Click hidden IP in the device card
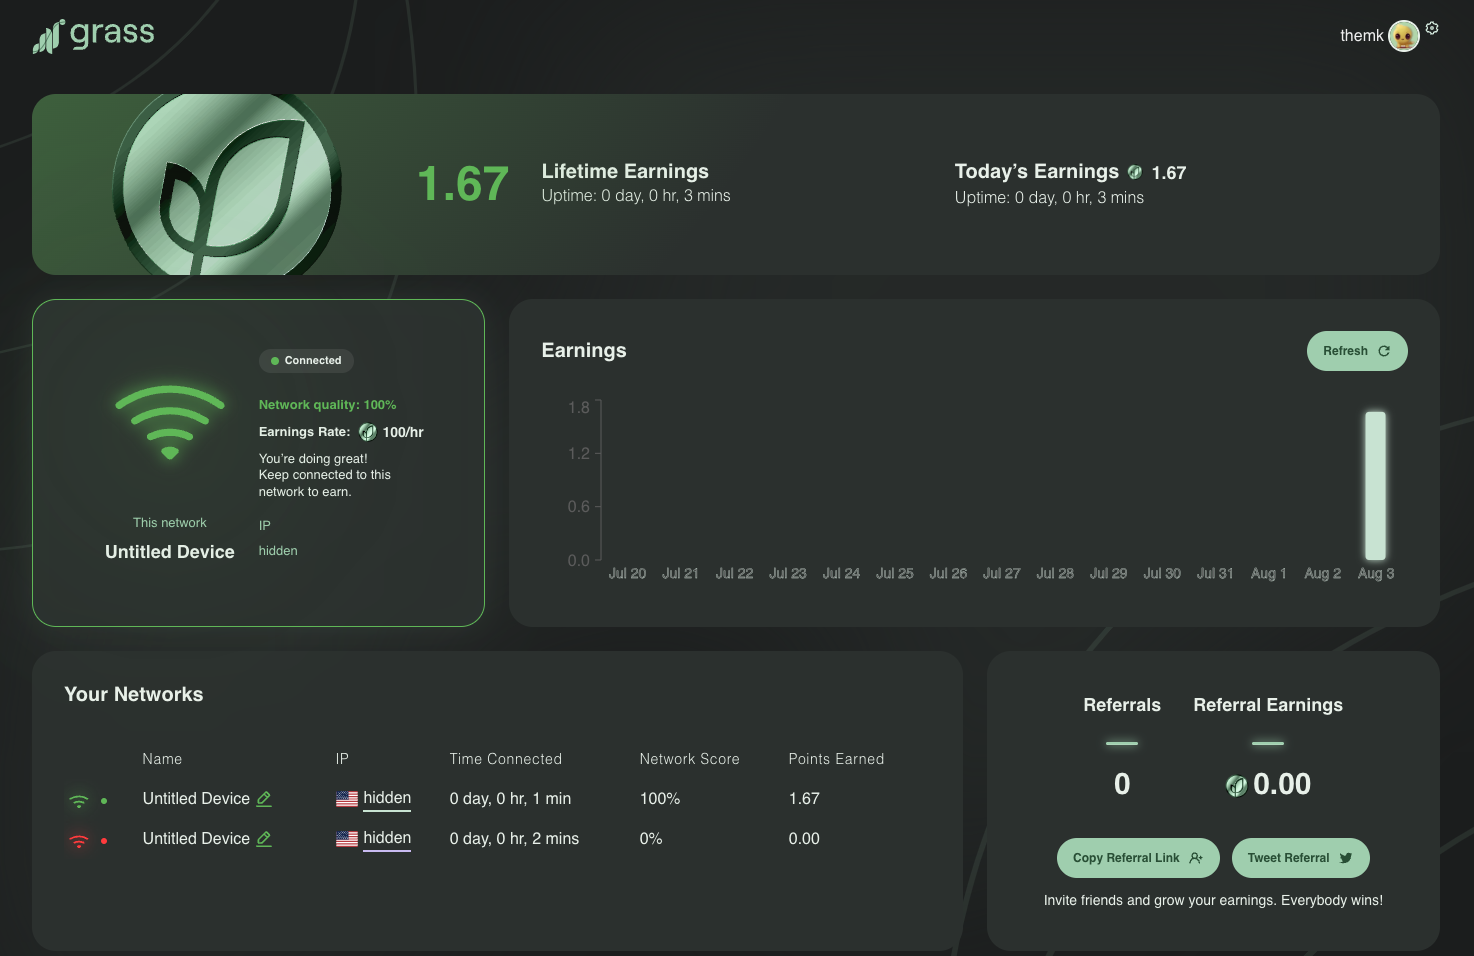The height and width of the screenshot is (956, 1474). 278,551
